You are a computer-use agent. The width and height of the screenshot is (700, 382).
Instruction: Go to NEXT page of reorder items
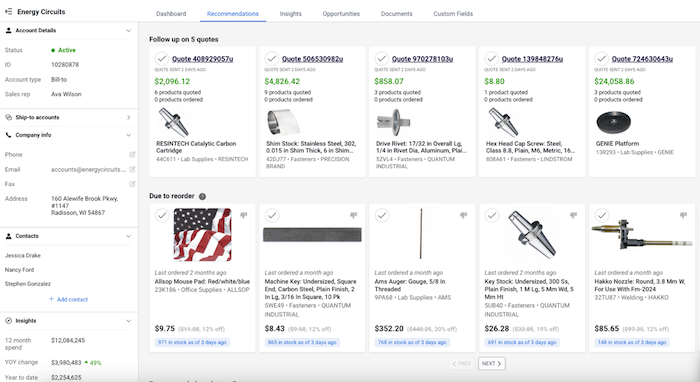[492, 363]
